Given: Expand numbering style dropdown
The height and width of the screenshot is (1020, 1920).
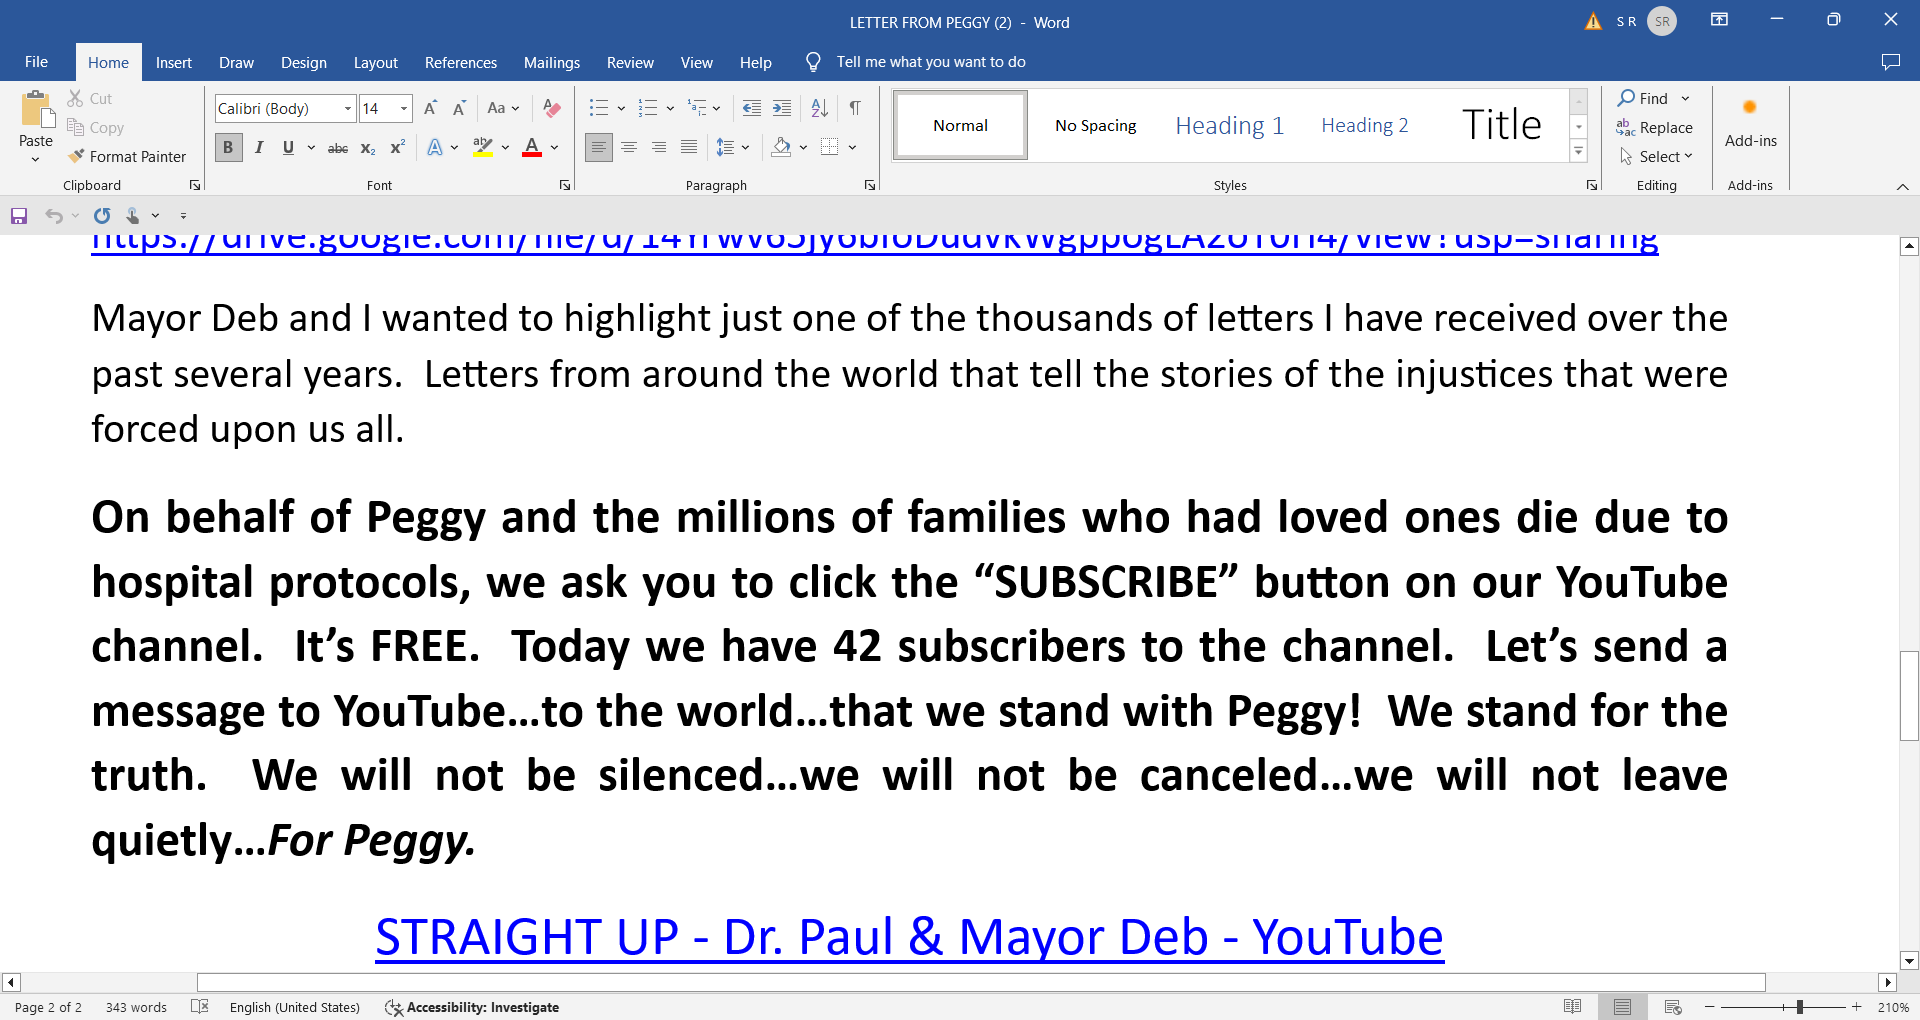Looking at the screenshot, I should click(x=670, y=108).
